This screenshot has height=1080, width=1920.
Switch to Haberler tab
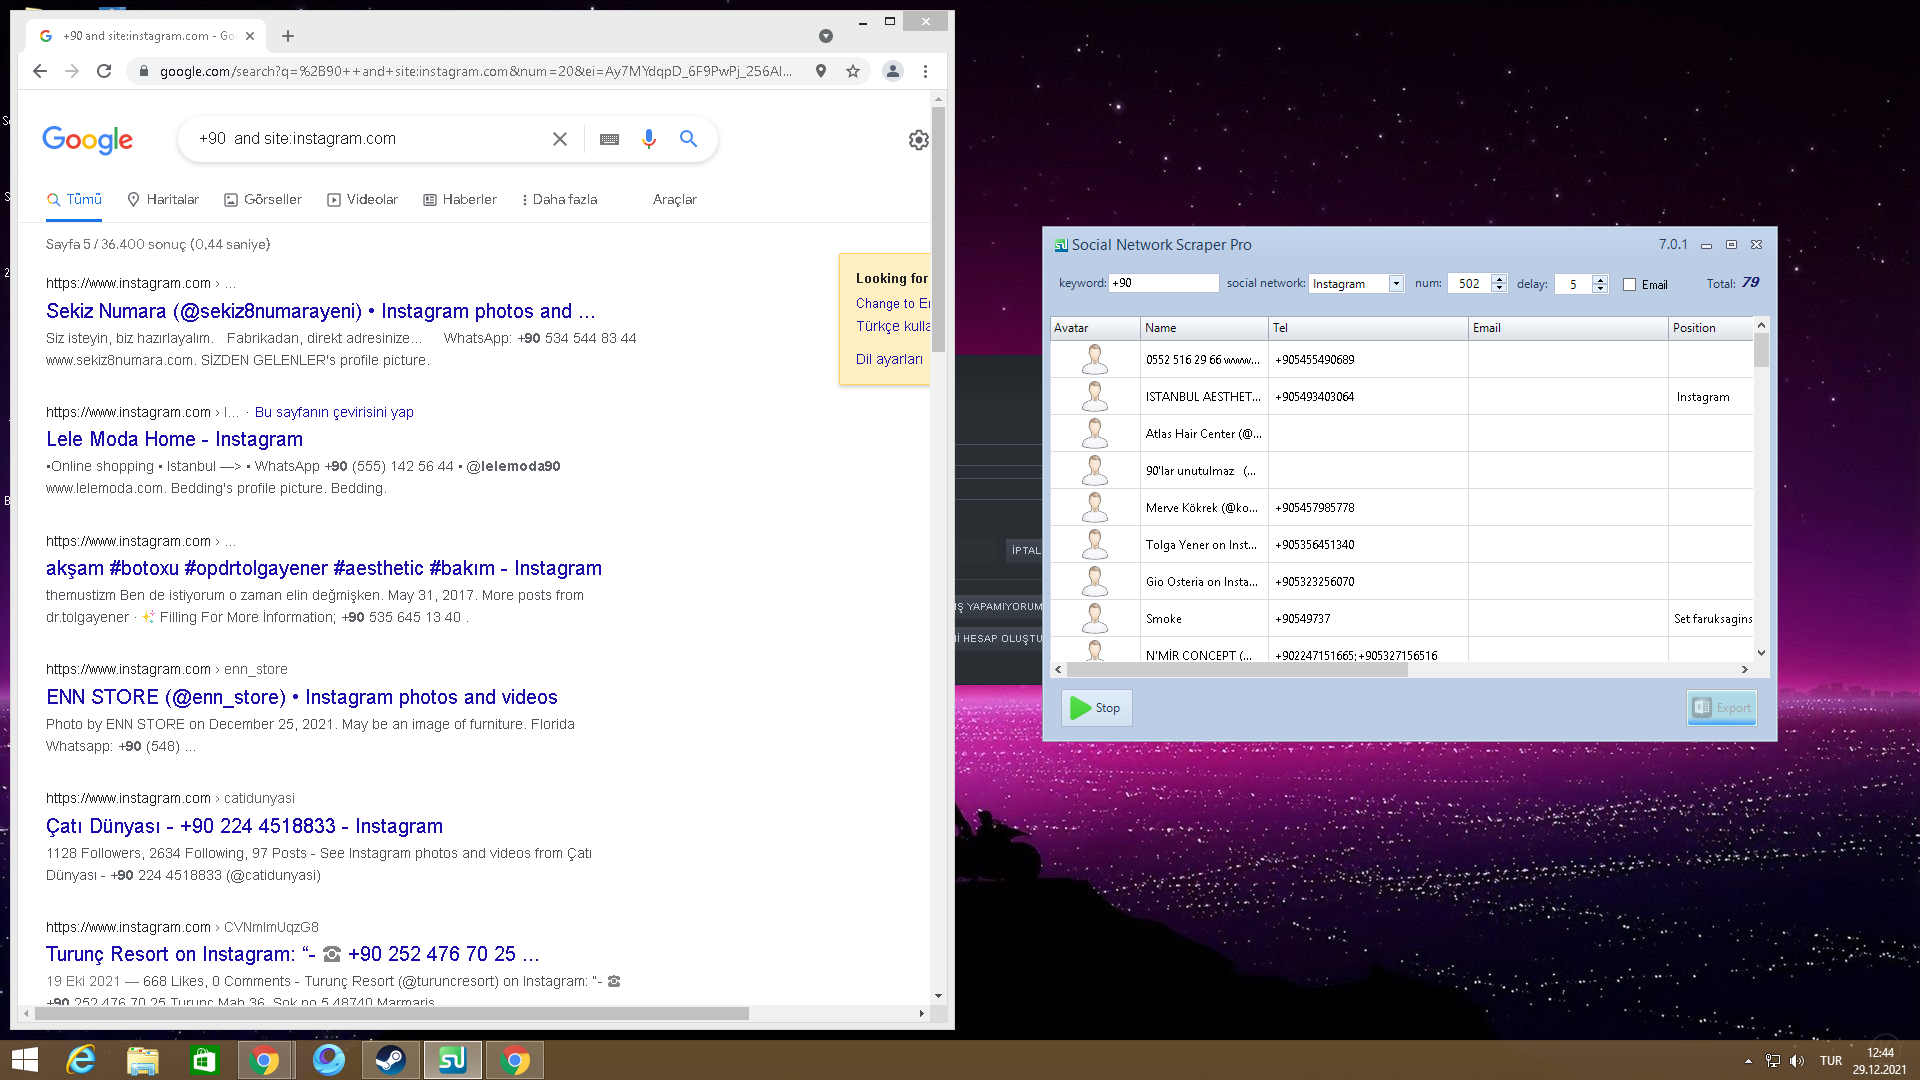pos(460,200)
